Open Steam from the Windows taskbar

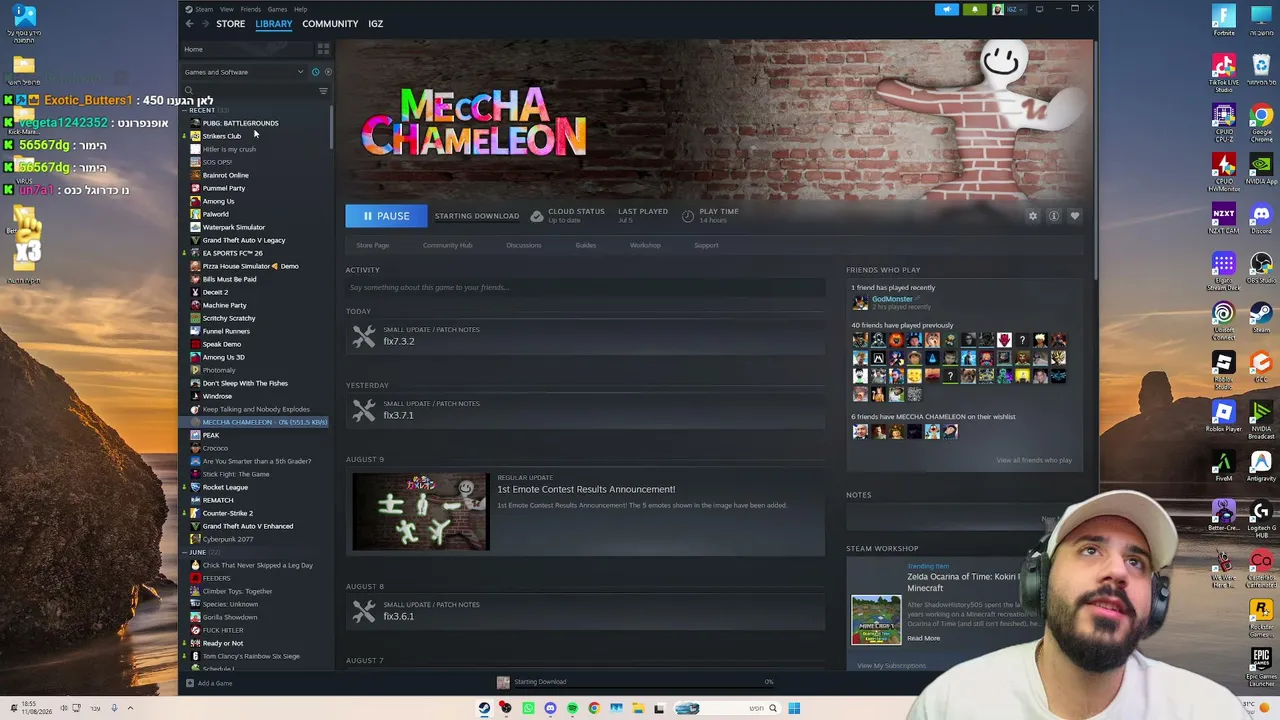484,708
